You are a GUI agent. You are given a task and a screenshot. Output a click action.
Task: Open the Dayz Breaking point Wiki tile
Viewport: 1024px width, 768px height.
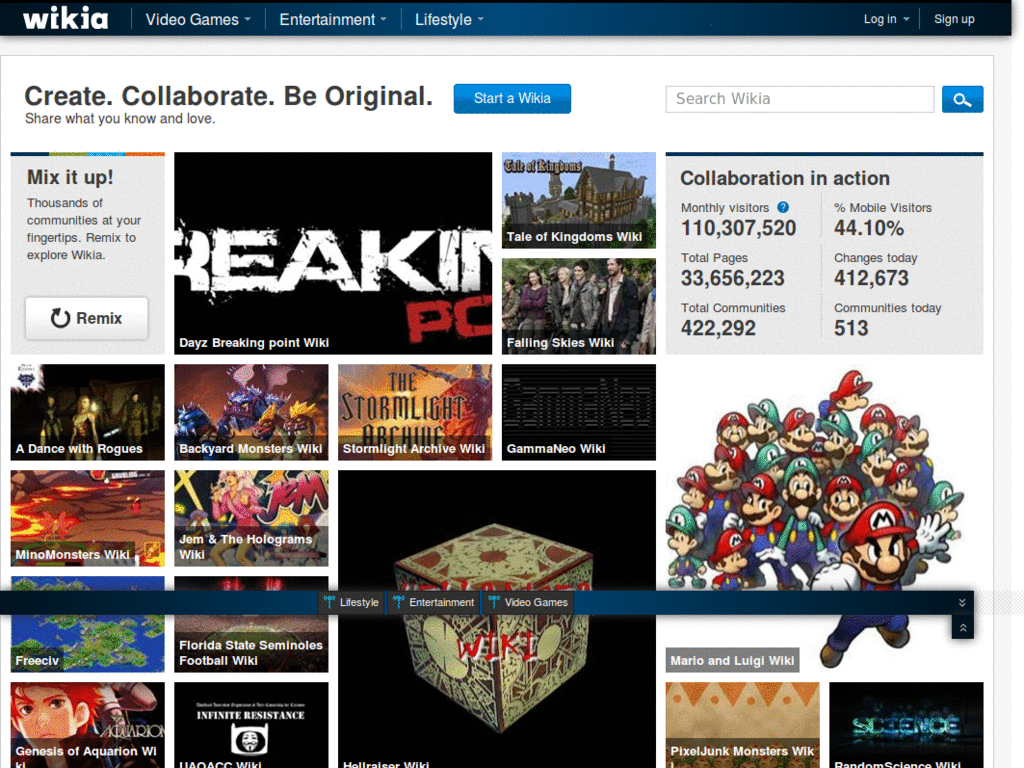[x=333, y=253]
